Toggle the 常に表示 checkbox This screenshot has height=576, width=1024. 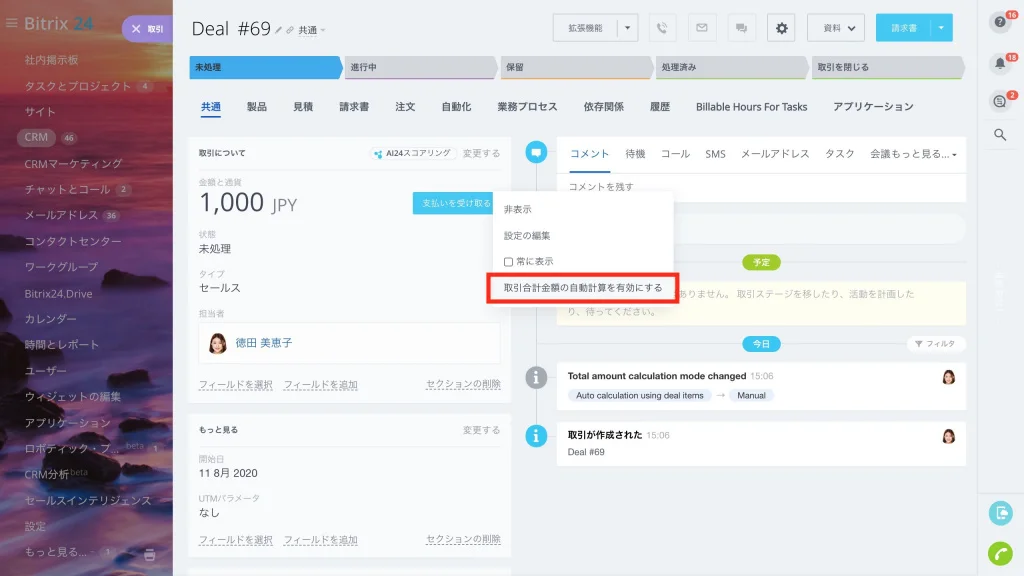(x=508, y=262)
